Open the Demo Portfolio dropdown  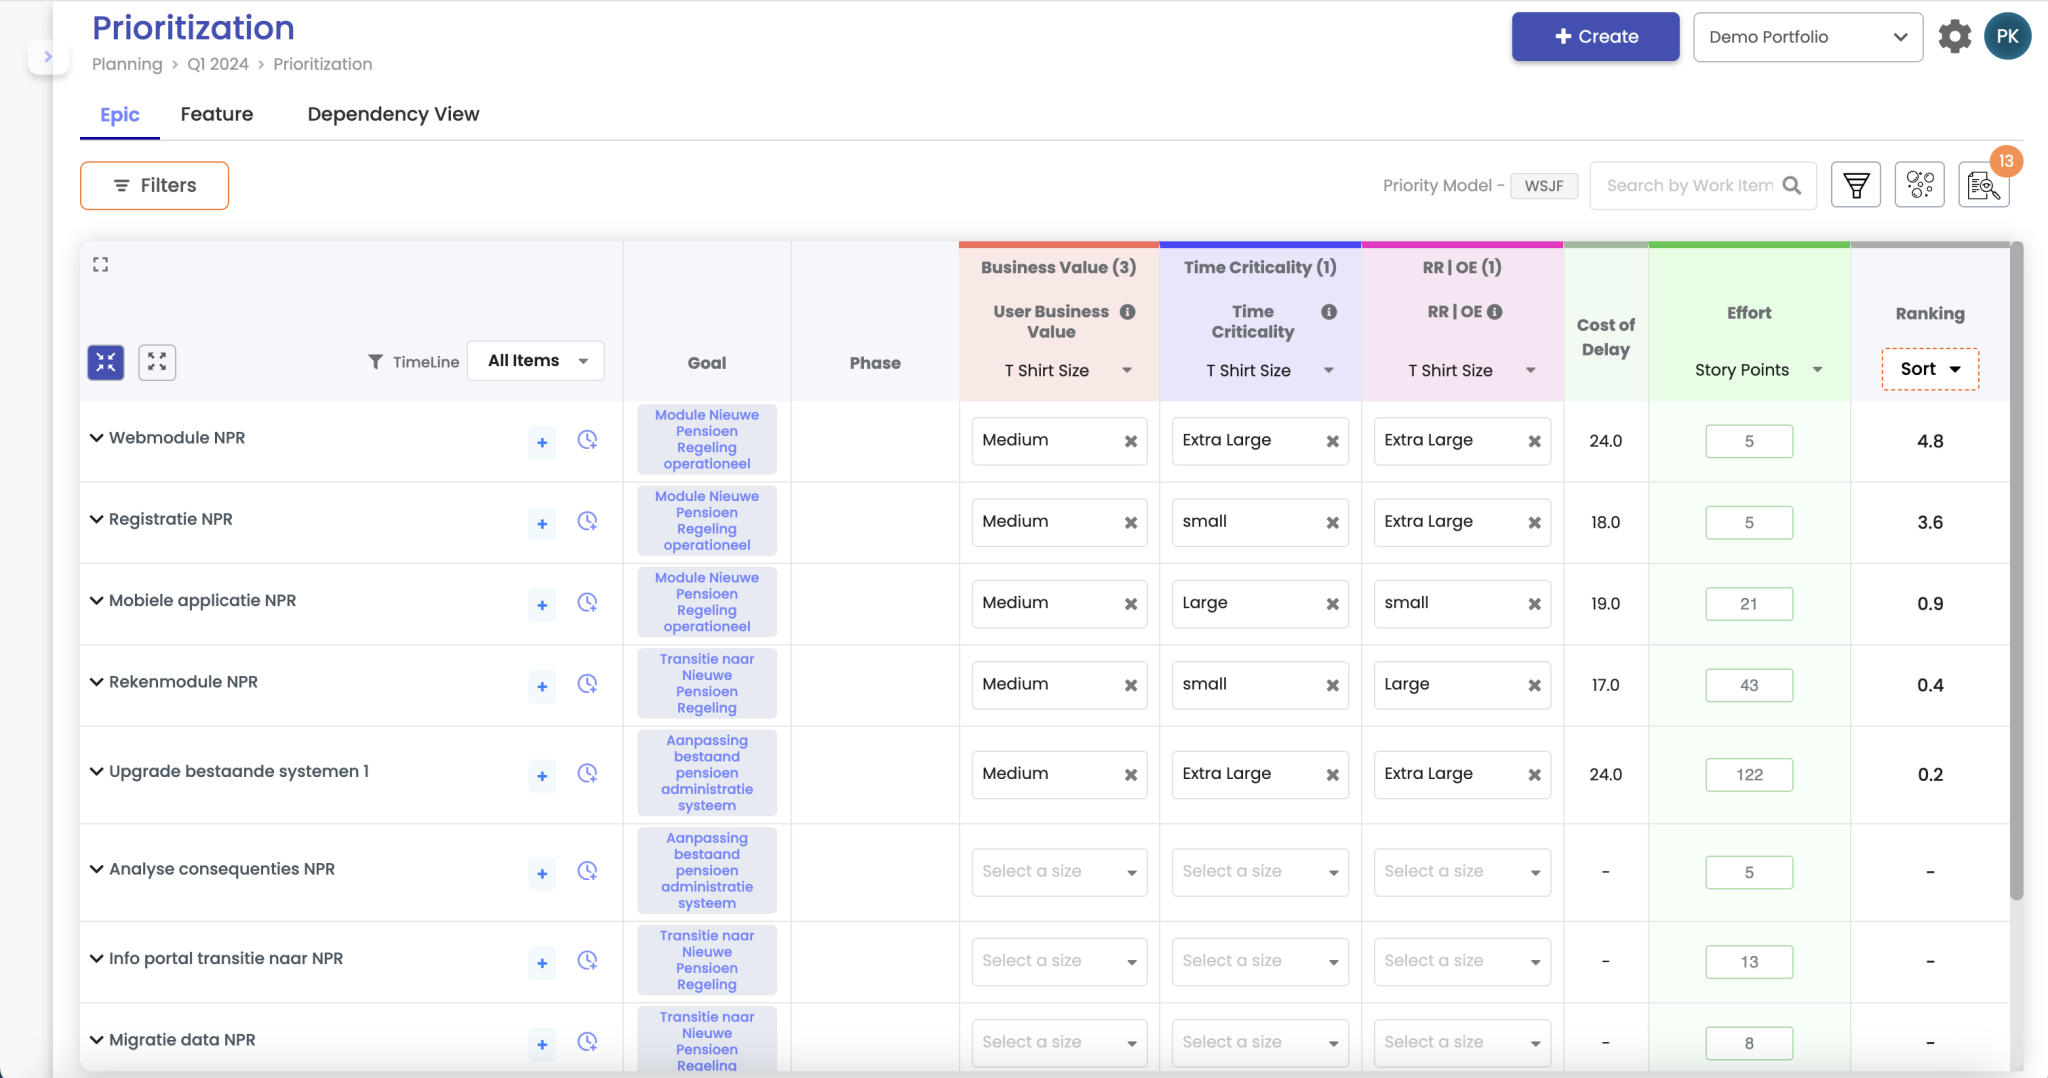1807,37
